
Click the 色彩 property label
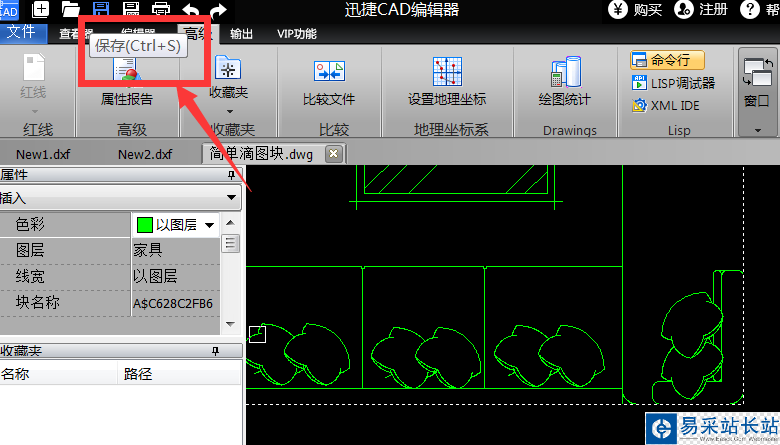click(30, 225)
